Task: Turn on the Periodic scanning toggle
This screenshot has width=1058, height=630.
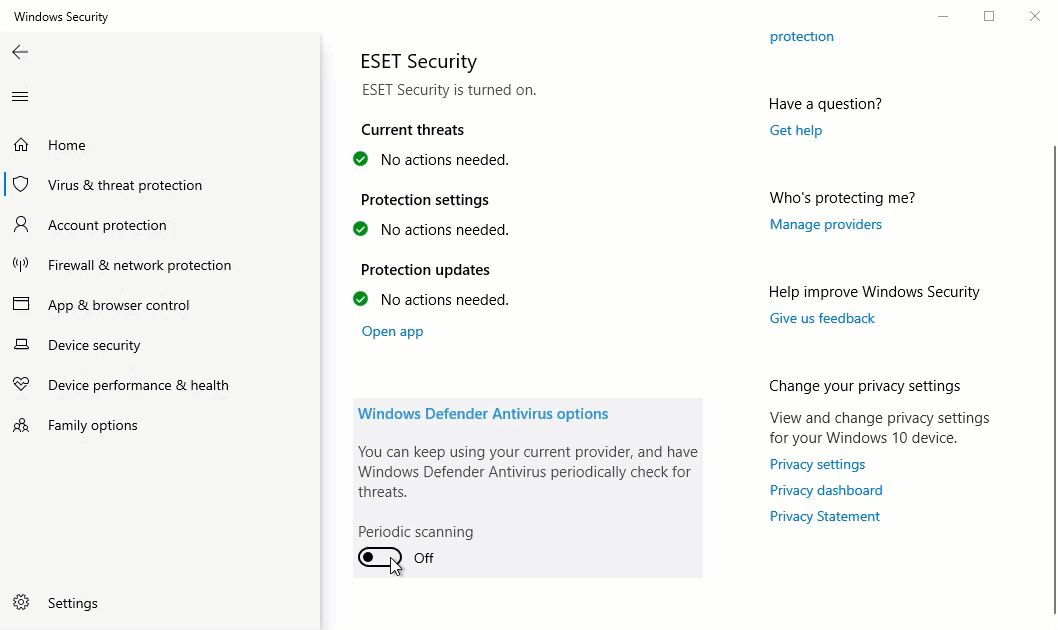Action: pyautogui.click(x=380, y=558)
